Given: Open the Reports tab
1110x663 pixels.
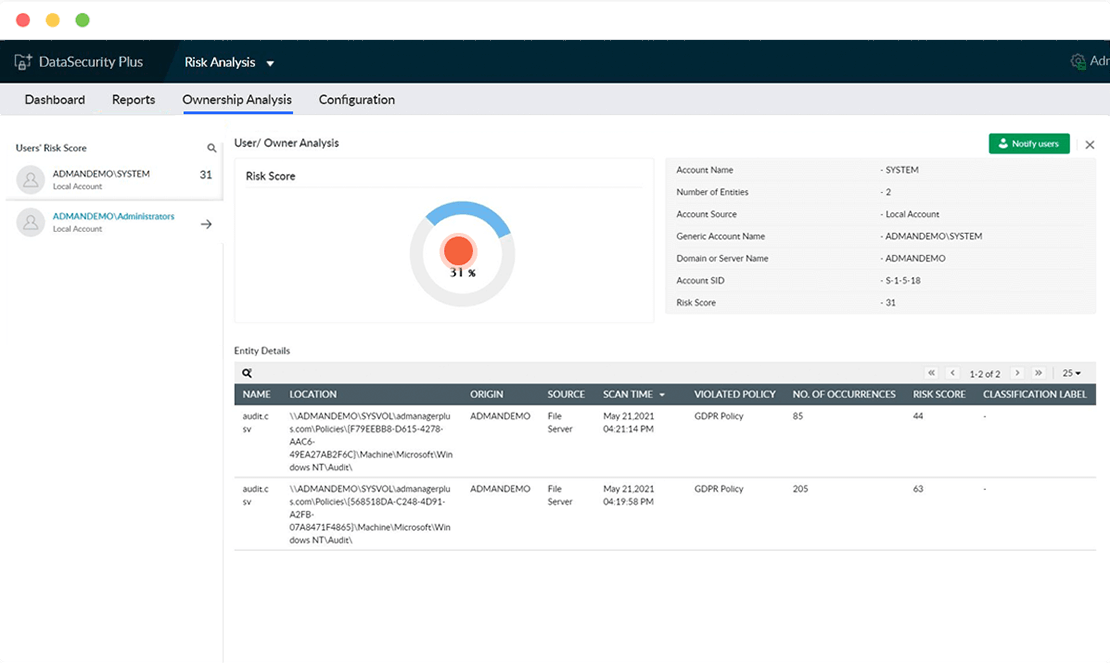Looking at the screenshot, I should coord(133,100).
